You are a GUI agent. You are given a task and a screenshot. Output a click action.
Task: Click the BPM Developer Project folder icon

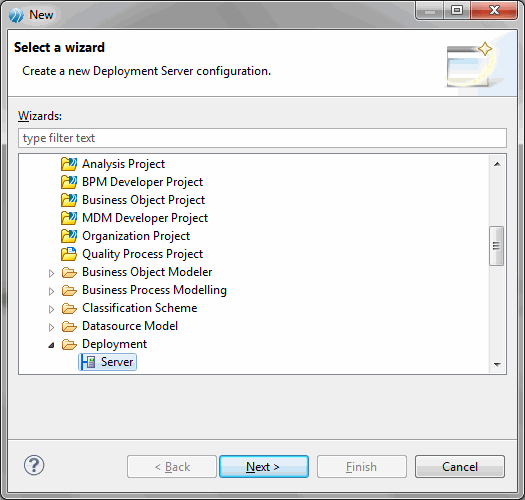click(x=69, y=182)
